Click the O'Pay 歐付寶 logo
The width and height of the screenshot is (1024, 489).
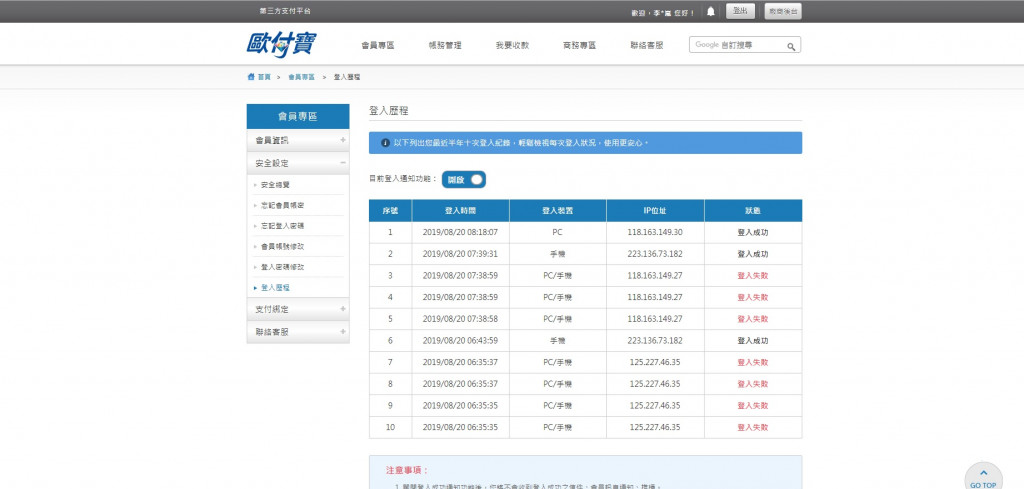[x=282, y=44]
